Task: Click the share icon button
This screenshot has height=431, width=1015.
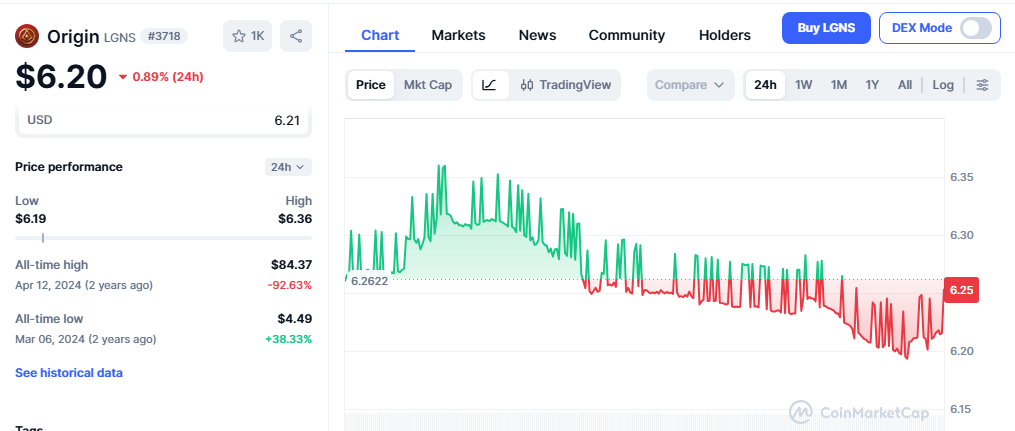Action: click(x=296, y=36)
